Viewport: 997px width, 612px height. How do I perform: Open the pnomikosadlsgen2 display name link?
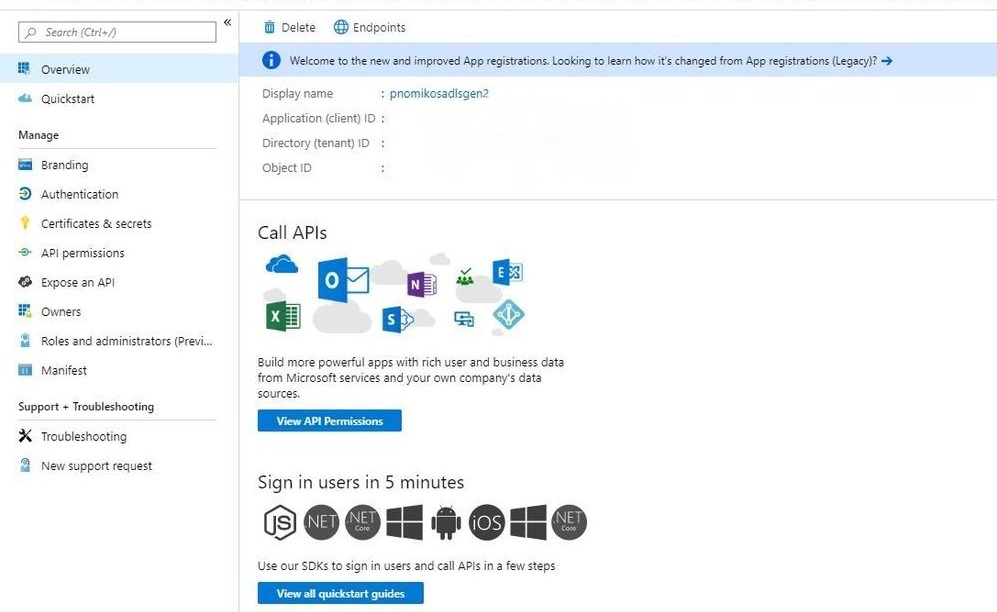click(x=438, y=92)
